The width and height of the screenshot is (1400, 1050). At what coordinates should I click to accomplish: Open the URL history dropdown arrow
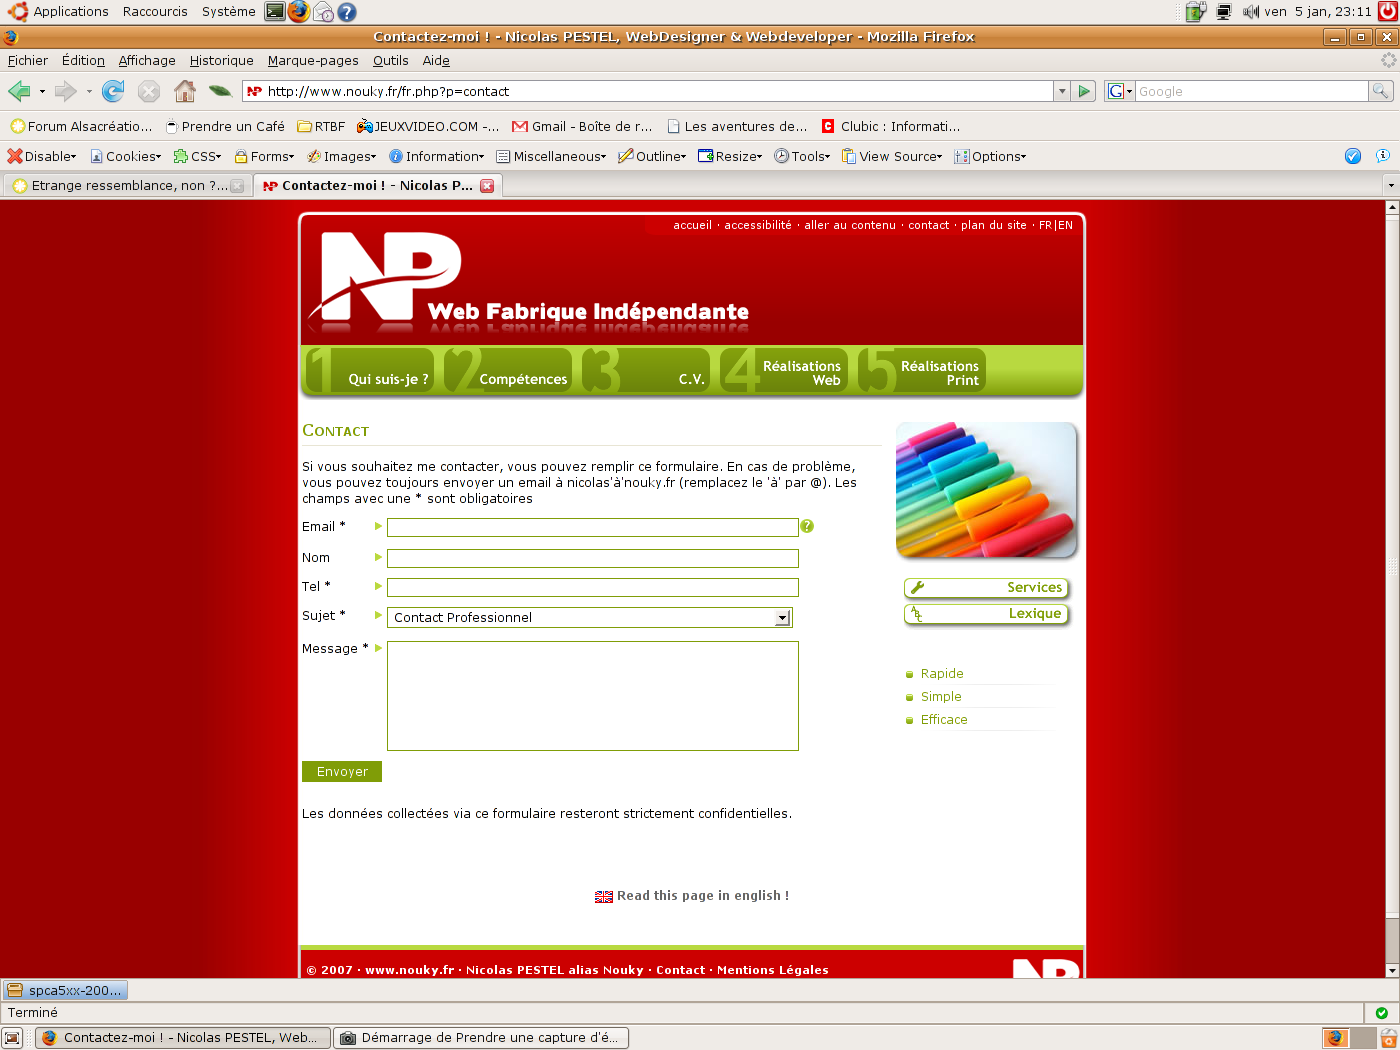click(1062, 91)
